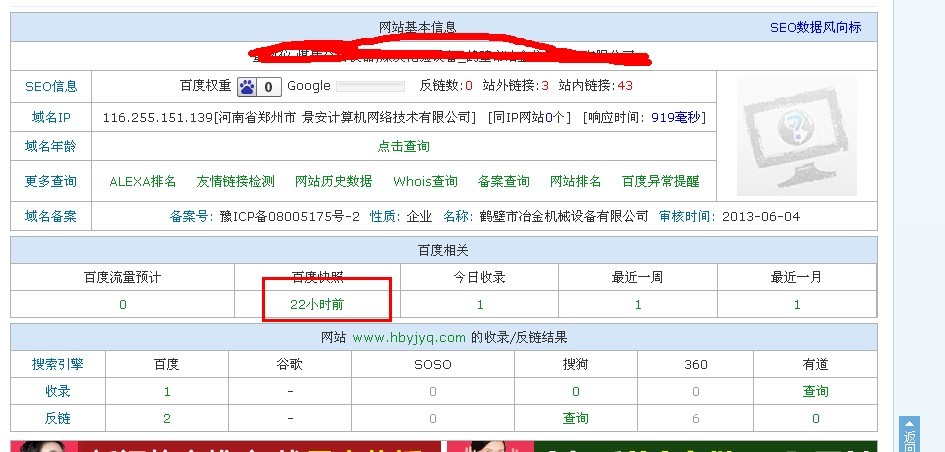Click the 备案号 豫ICP备08005175号-2 text
Image resolution: width=945 pixels, height=452 pixels.
tap(265, 216)
